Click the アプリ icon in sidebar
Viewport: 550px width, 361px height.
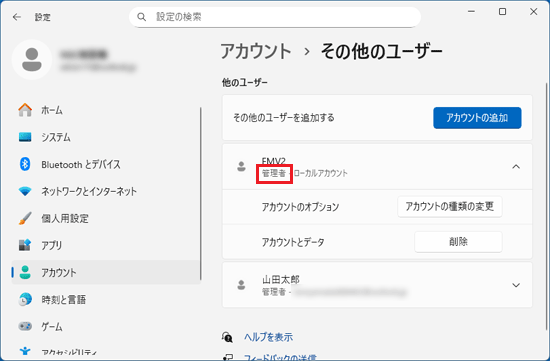click(25, 245)
